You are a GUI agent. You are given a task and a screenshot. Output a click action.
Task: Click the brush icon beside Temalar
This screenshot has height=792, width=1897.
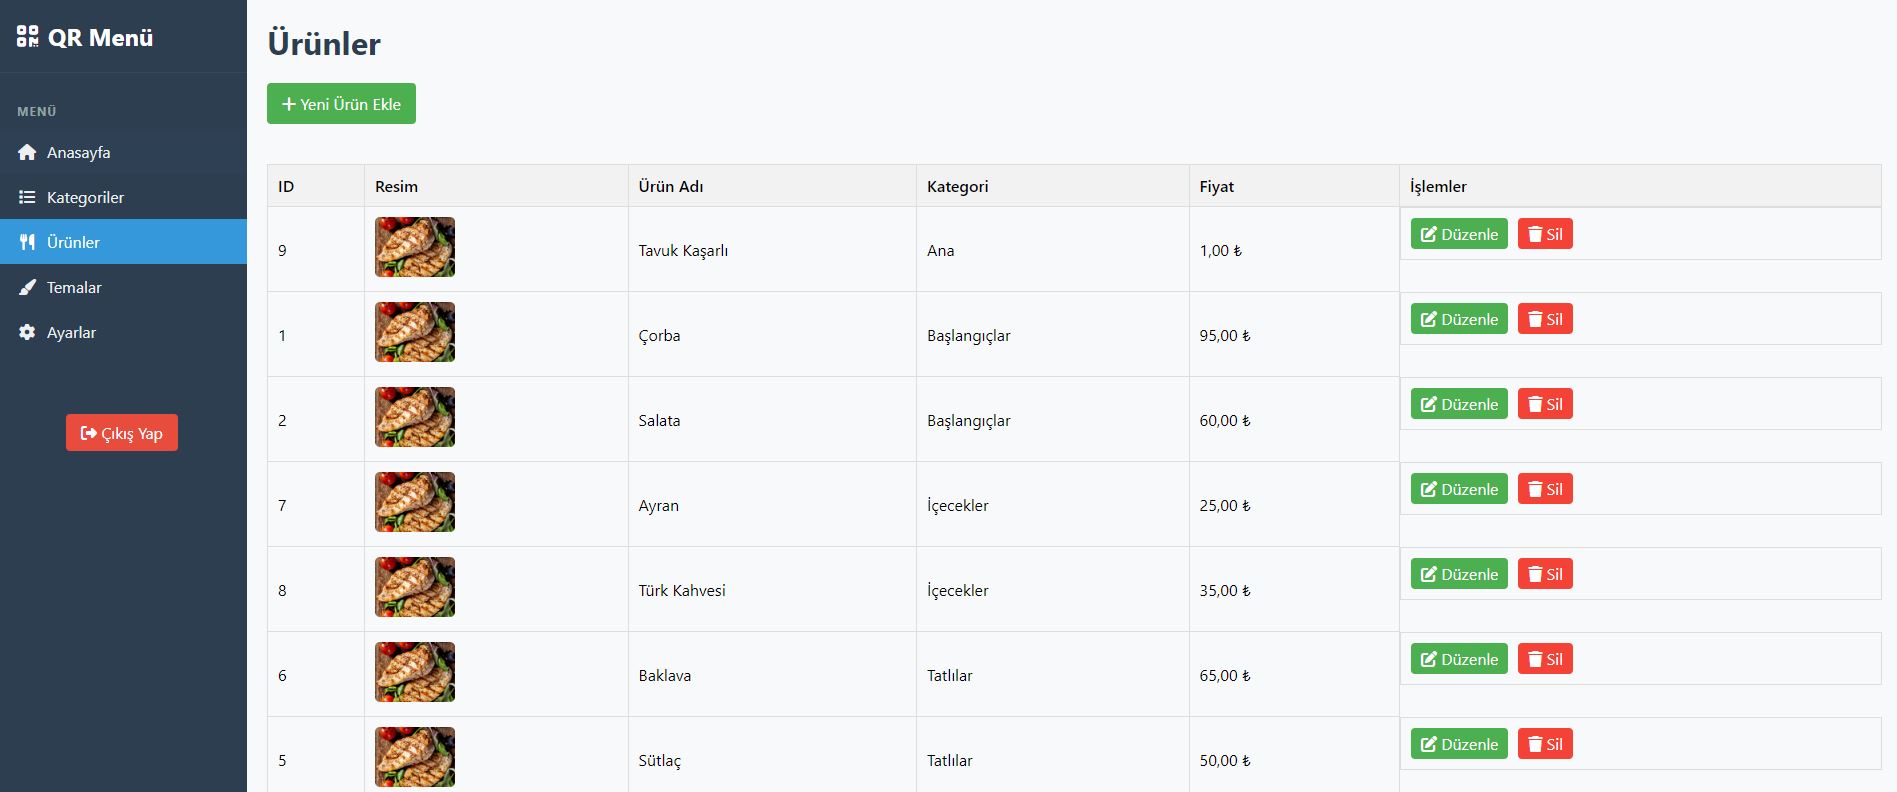[27, 287]
